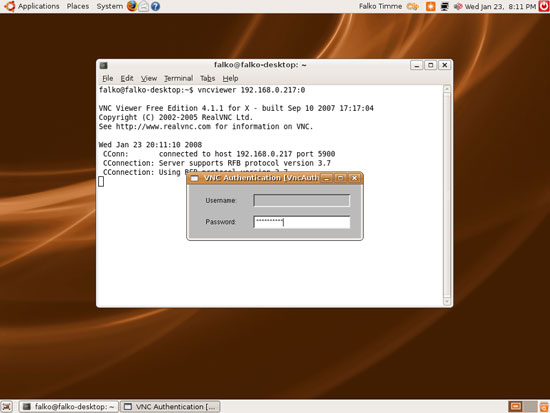Click the Username field in VNC dialog
The height and width of the screenshot is (413, 550).
click(x=302, y=201)
